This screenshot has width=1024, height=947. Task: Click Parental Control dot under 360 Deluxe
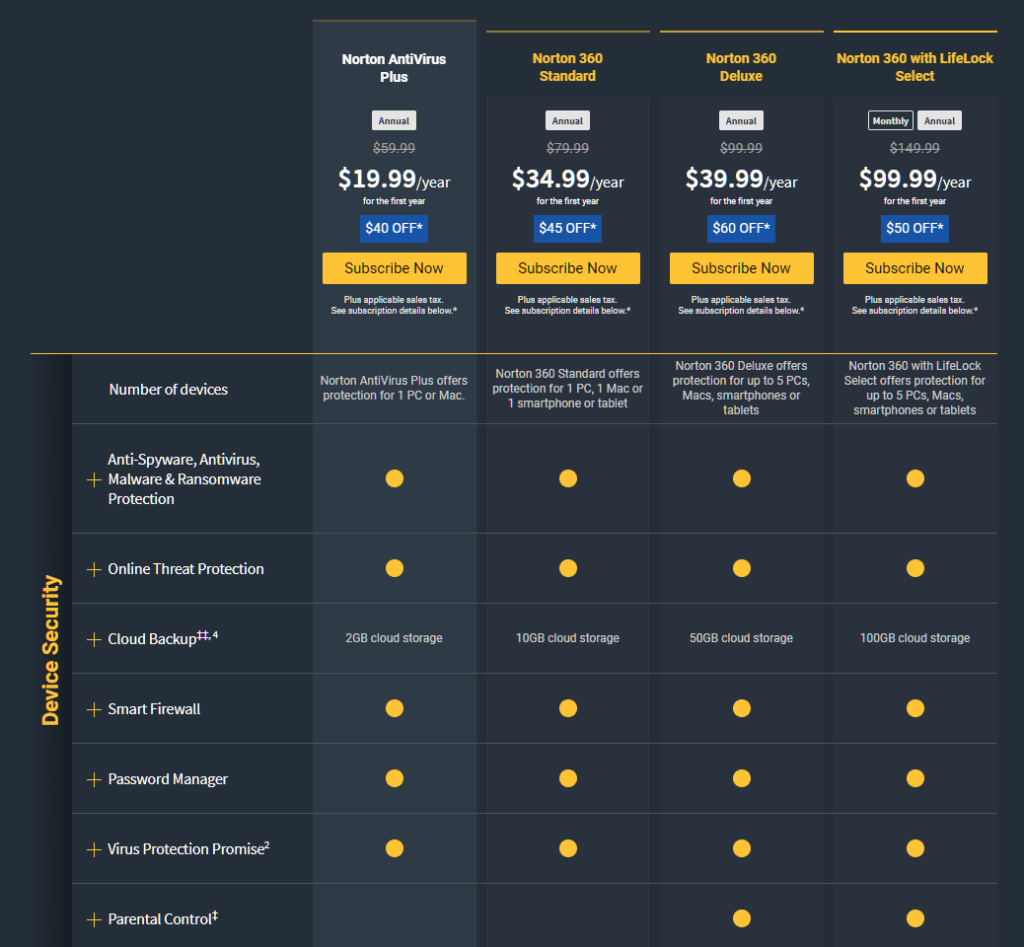coord(742,918)
